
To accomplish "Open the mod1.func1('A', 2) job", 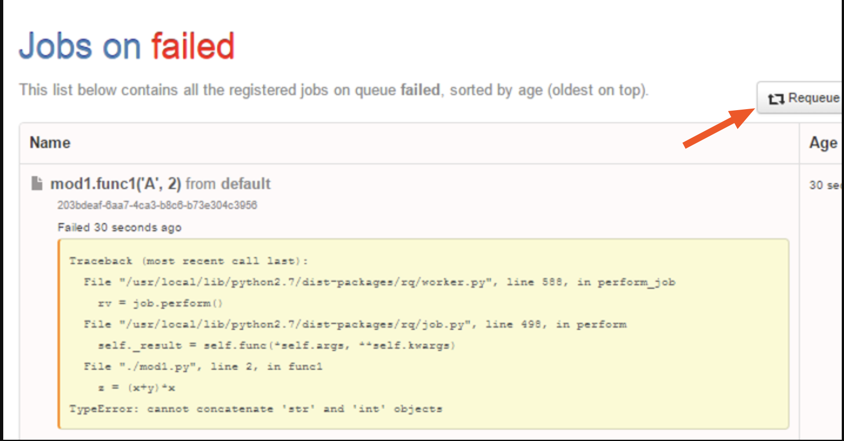I will 116,184.
